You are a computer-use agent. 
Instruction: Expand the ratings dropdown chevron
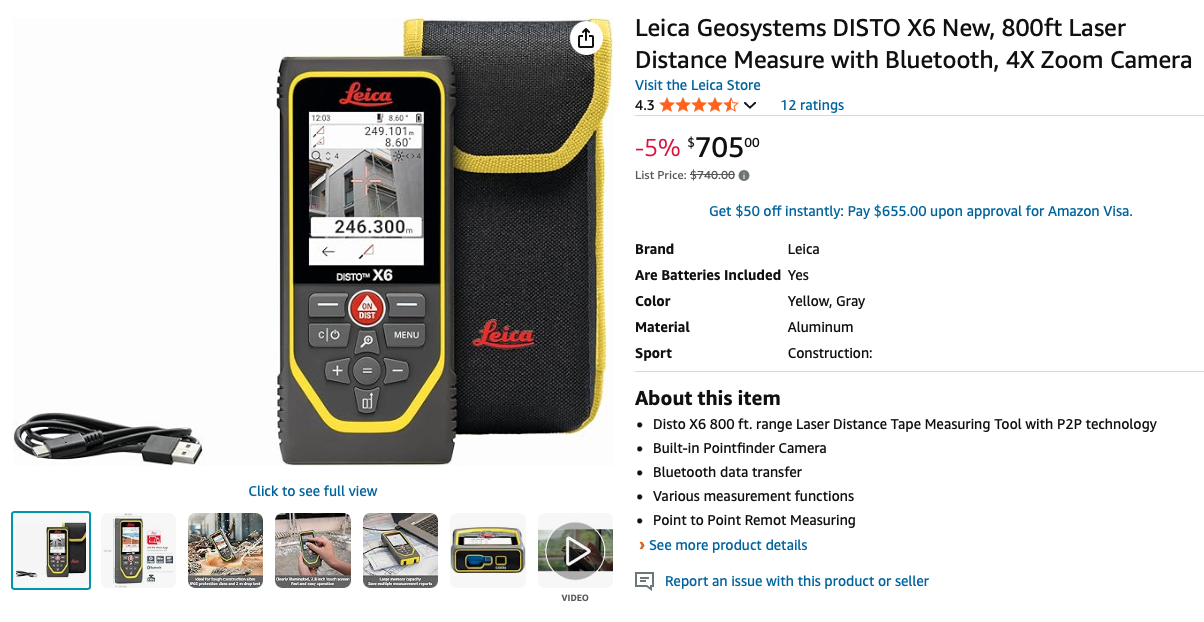[750, 105]
